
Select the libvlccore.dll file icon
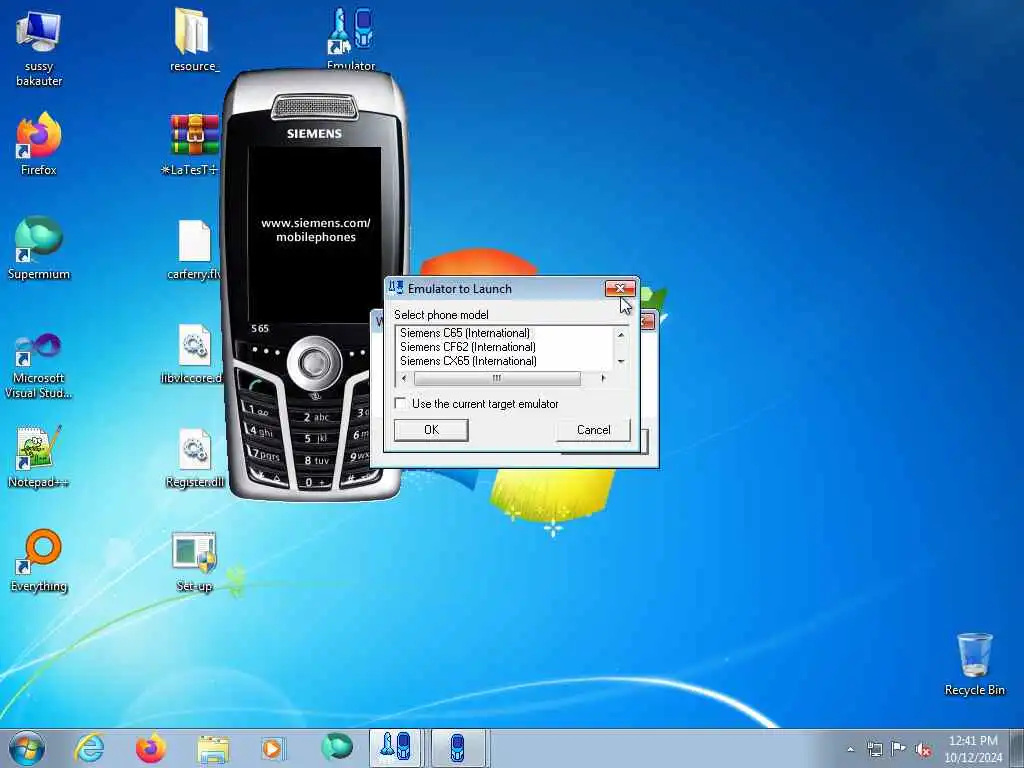tap(194, 353)
